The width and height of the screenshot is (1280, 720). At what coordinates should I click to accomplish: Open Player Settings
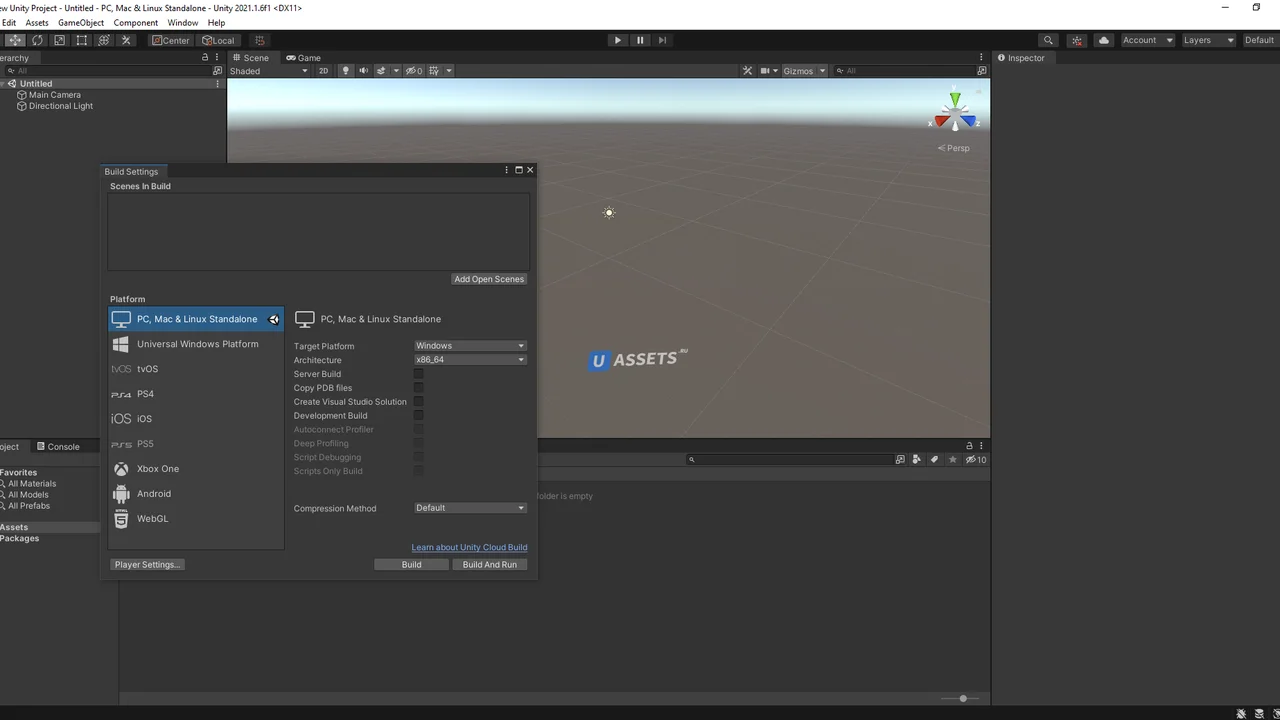[x=148, y=564]
